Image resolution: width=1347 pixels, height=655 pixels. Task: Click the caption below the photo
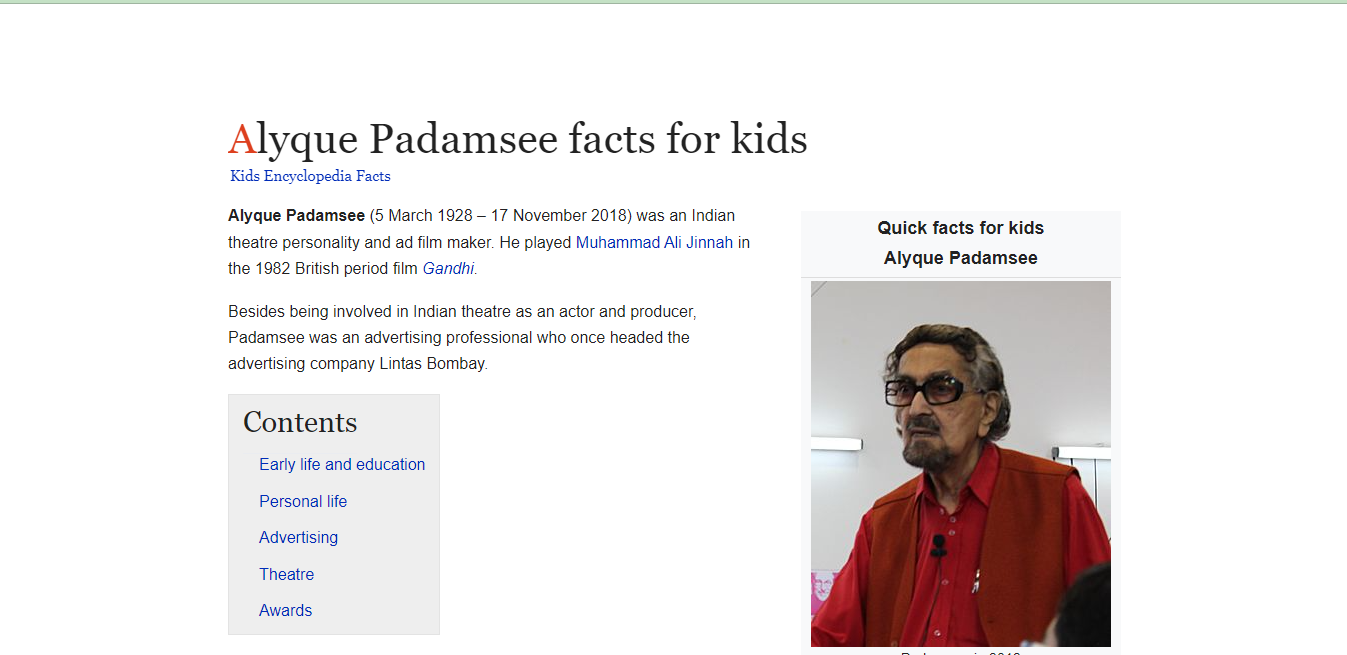pyautogui.click(x=960, y=652)
